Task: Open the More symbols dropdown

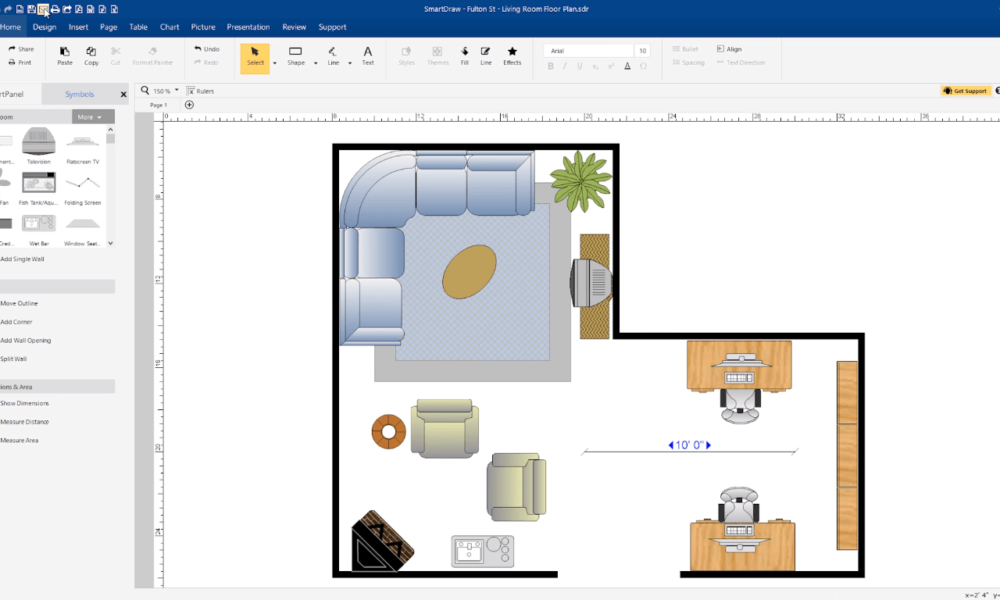Action: coord(92,117)
